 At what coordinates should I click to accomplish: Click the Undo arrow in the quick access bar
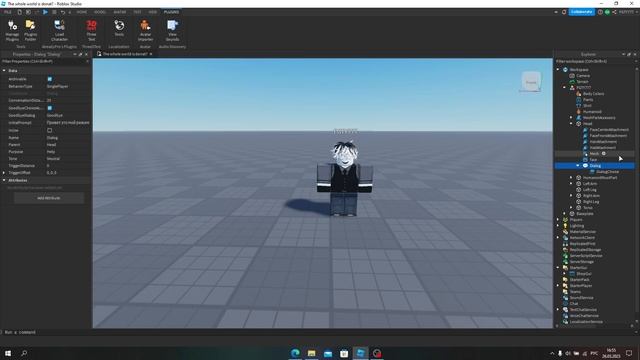tap(63, 12)
